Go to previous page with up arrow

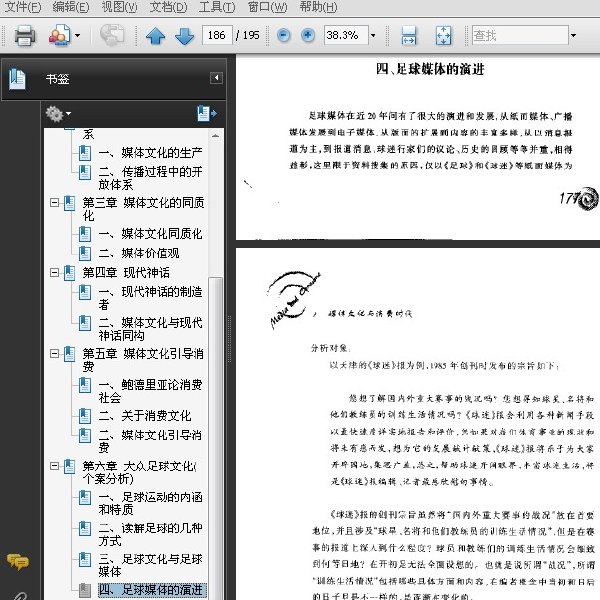[155, 36]
